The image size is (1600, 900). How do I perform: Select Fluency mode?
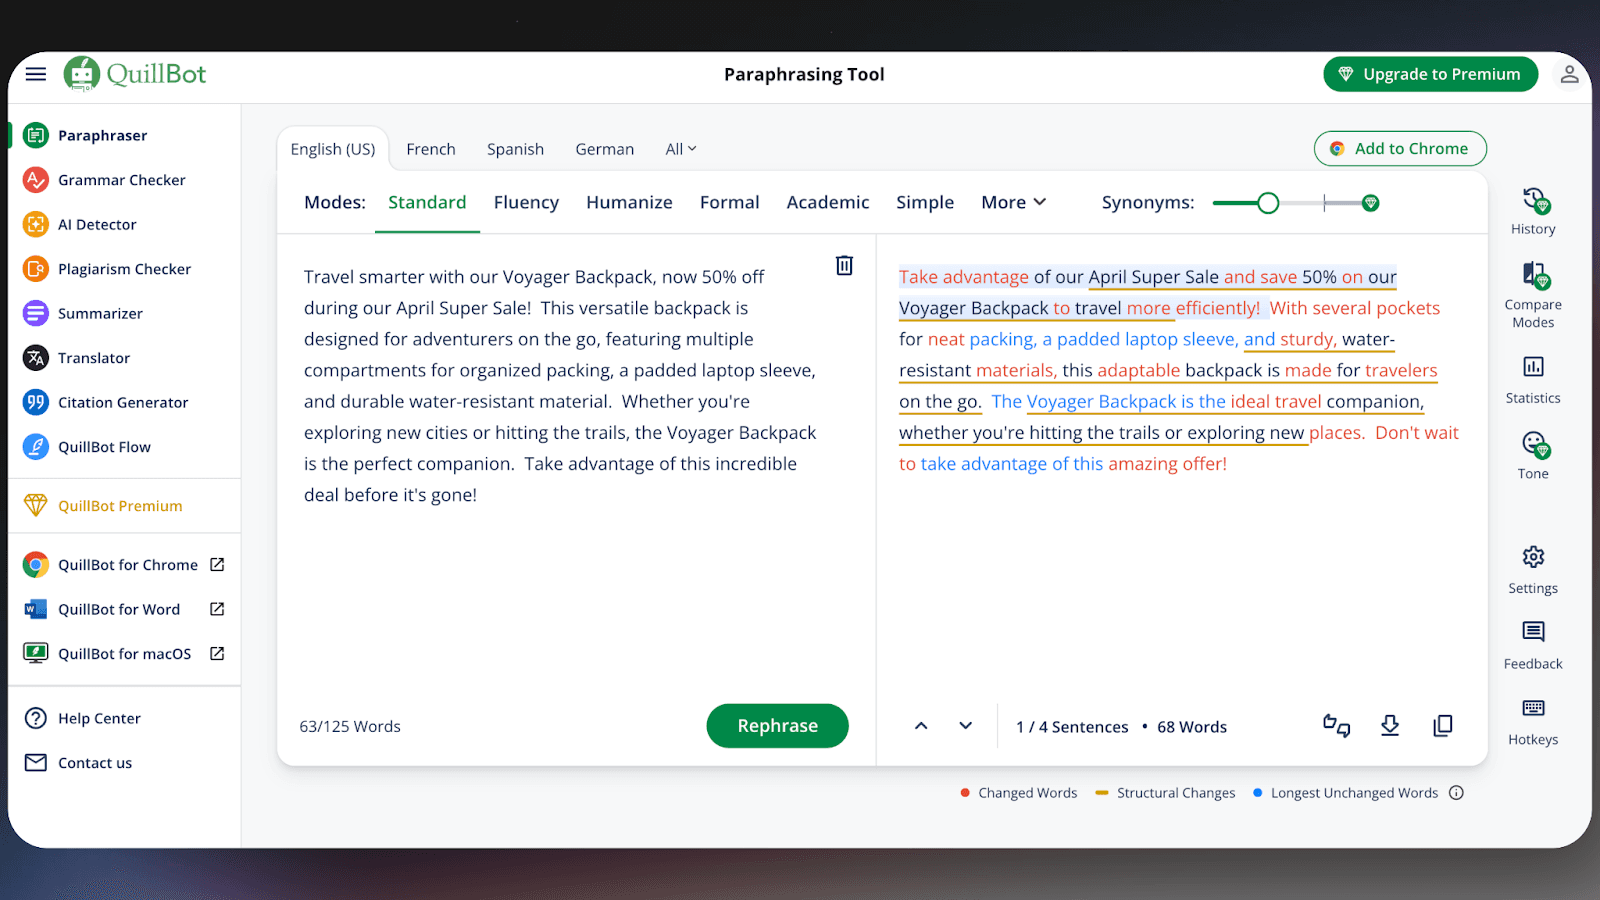coord(526,202)
